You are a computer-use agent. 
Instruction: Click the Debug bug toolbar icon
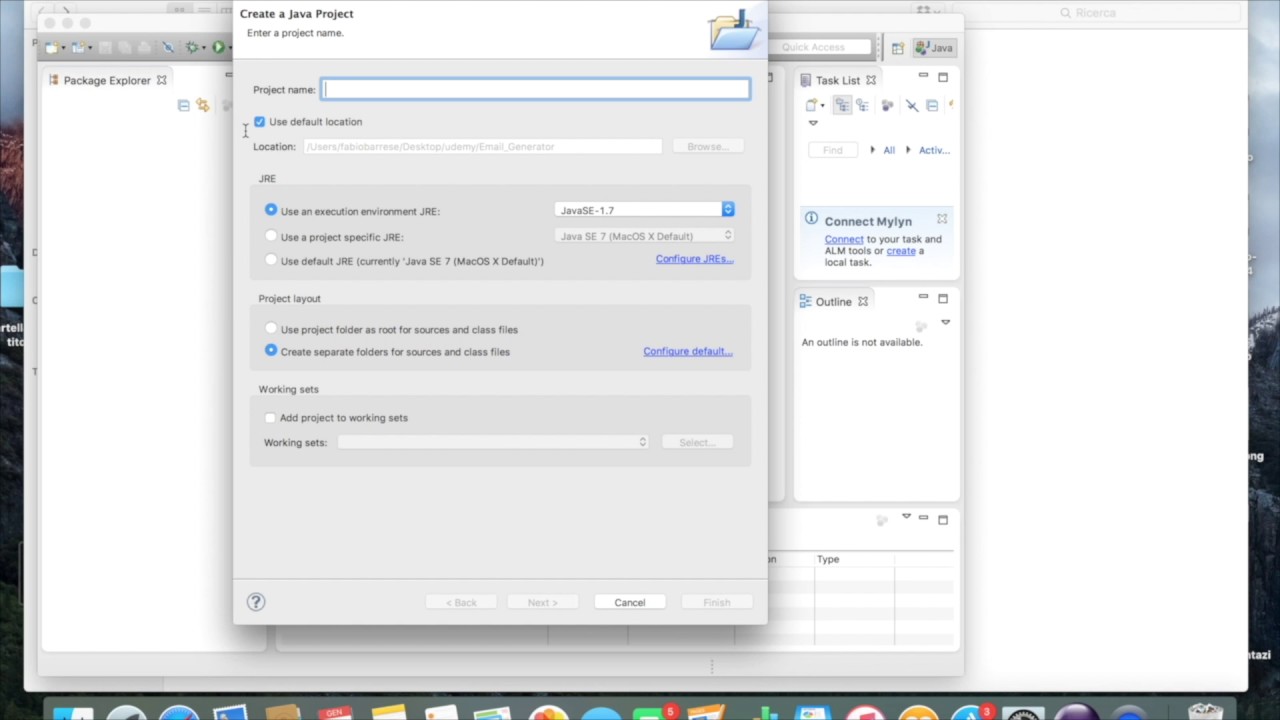coord(191,47)
